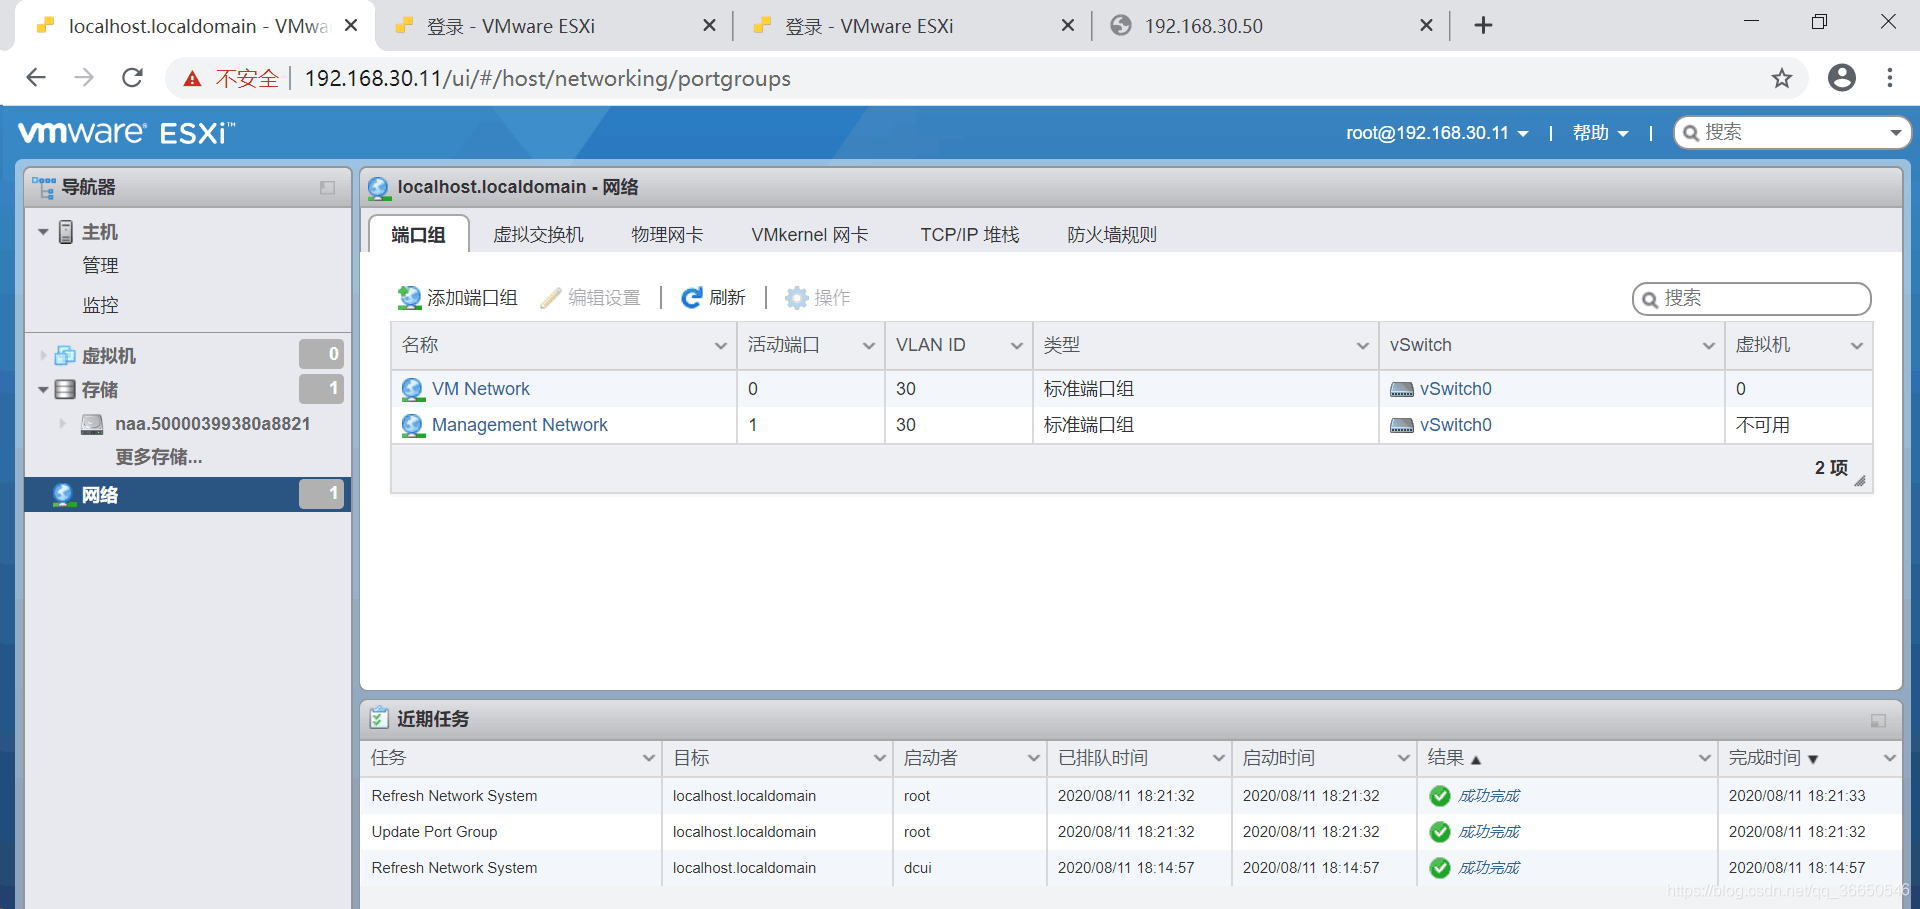Open the Help dropdown menu

(x=1601, y=133)
